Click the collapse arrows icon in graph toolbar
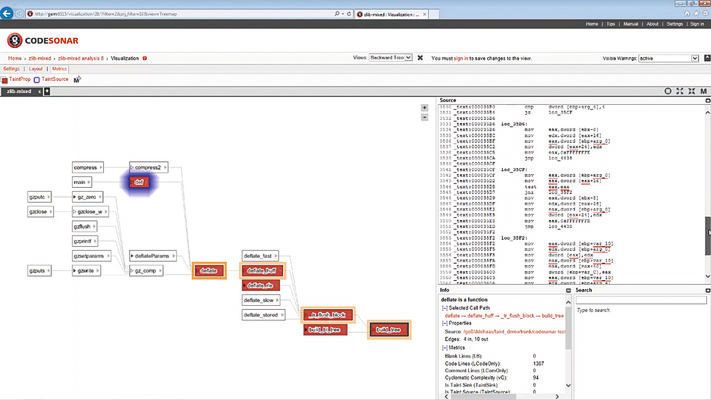 click(692, 91)
